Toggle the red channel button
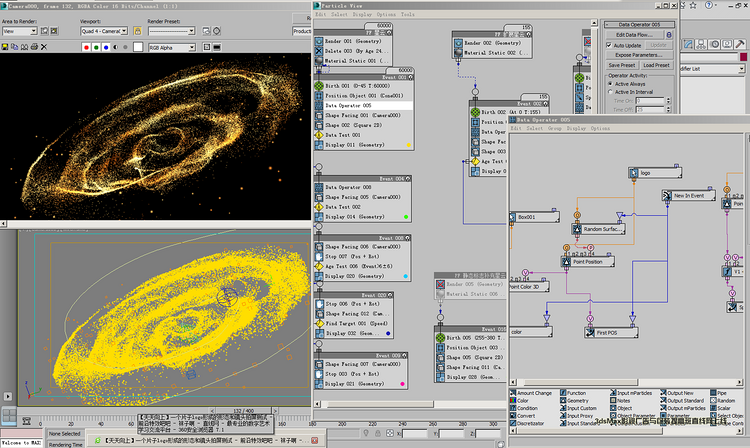The image size is (750, 448). [x=86, y=47]
